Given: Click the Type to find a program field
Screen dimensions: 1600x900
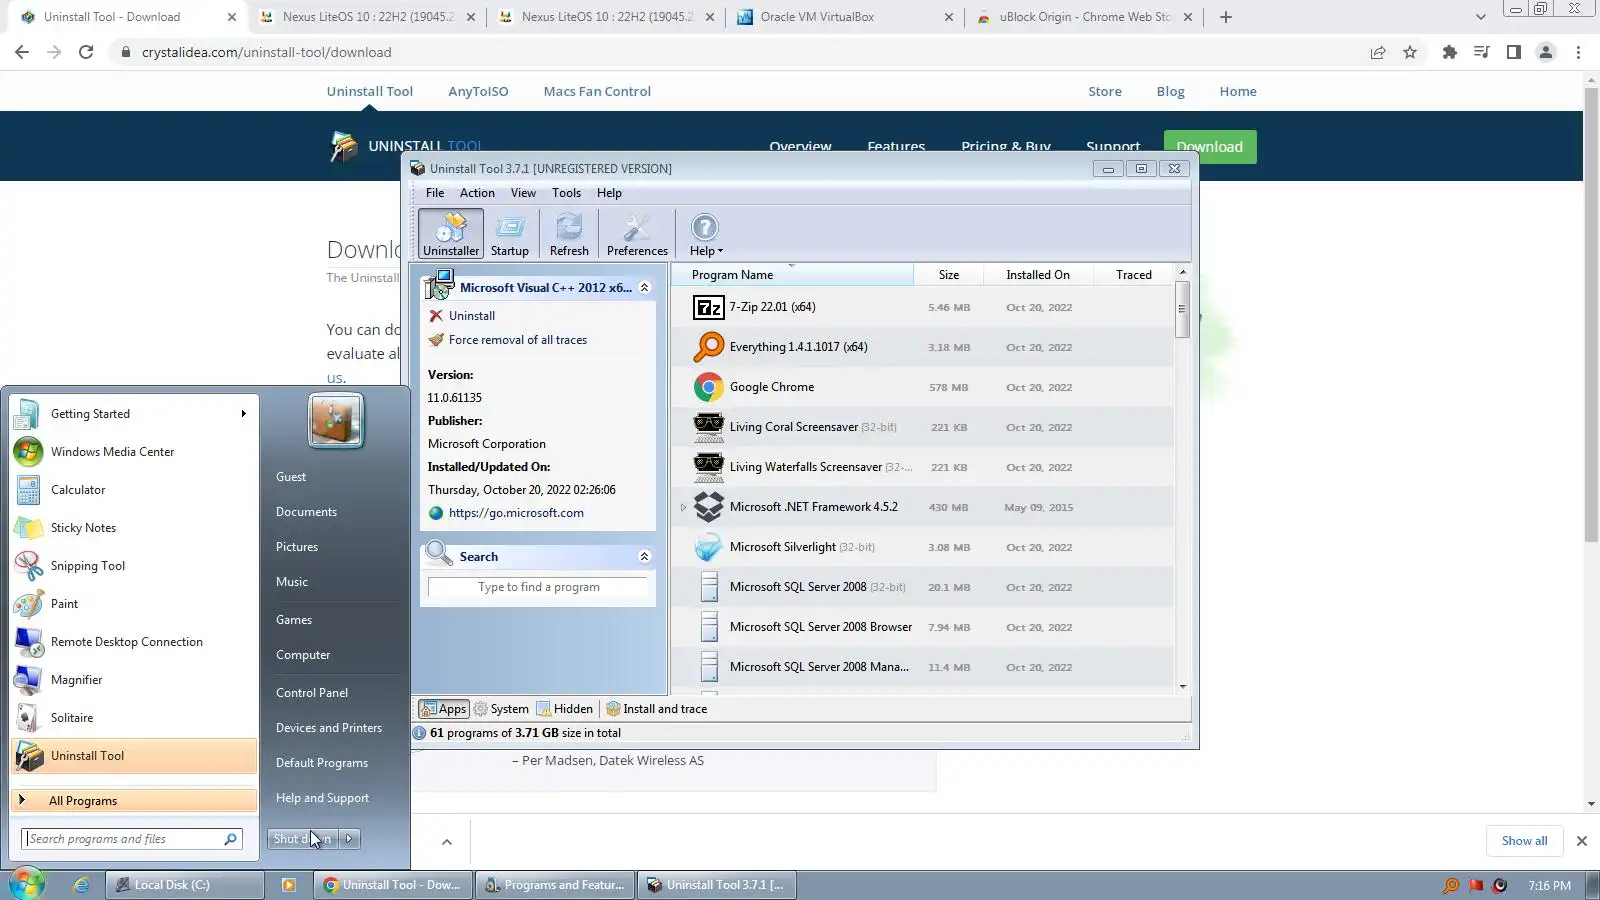Looking at the screenshot, I should pyautogui.click(x=538, y=587).
